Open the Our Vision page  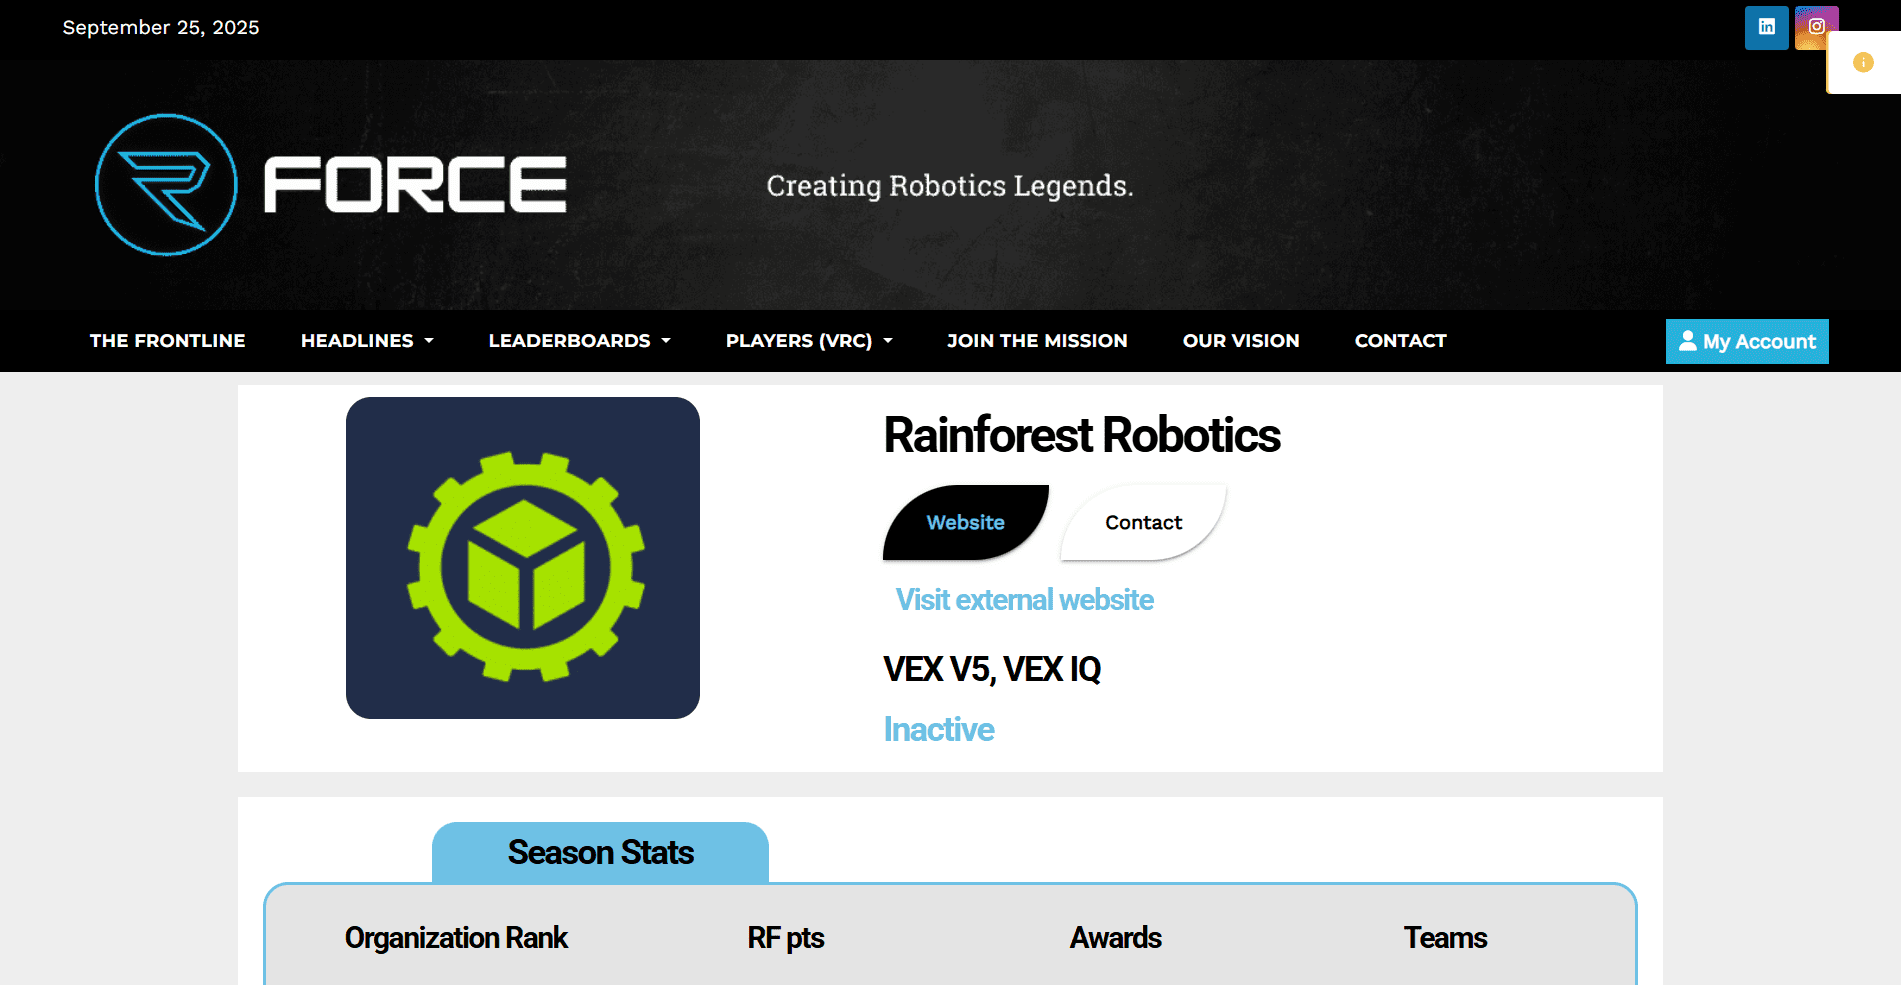coord(1241,341)
